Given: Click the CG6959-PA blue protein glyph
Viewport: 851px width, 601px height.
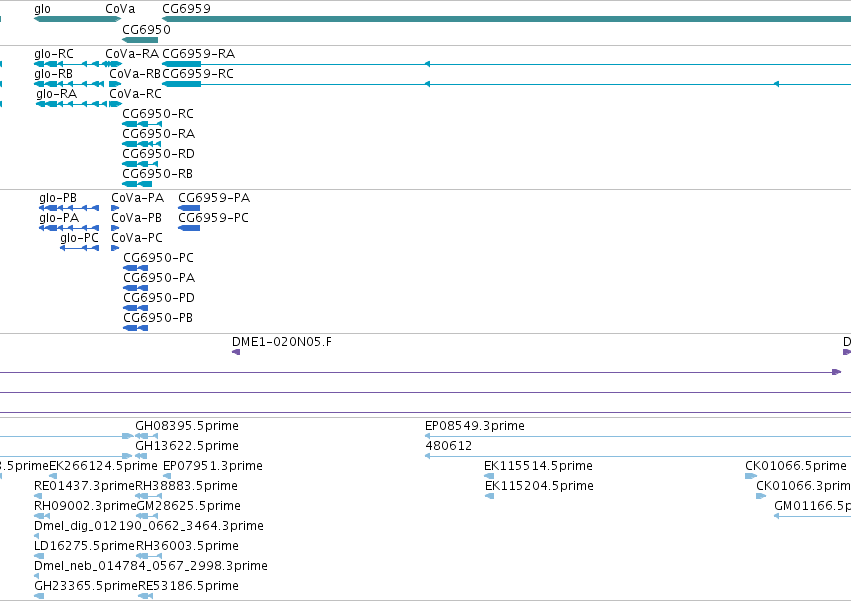Looking at the screenshot, I should tap(189, 208).
